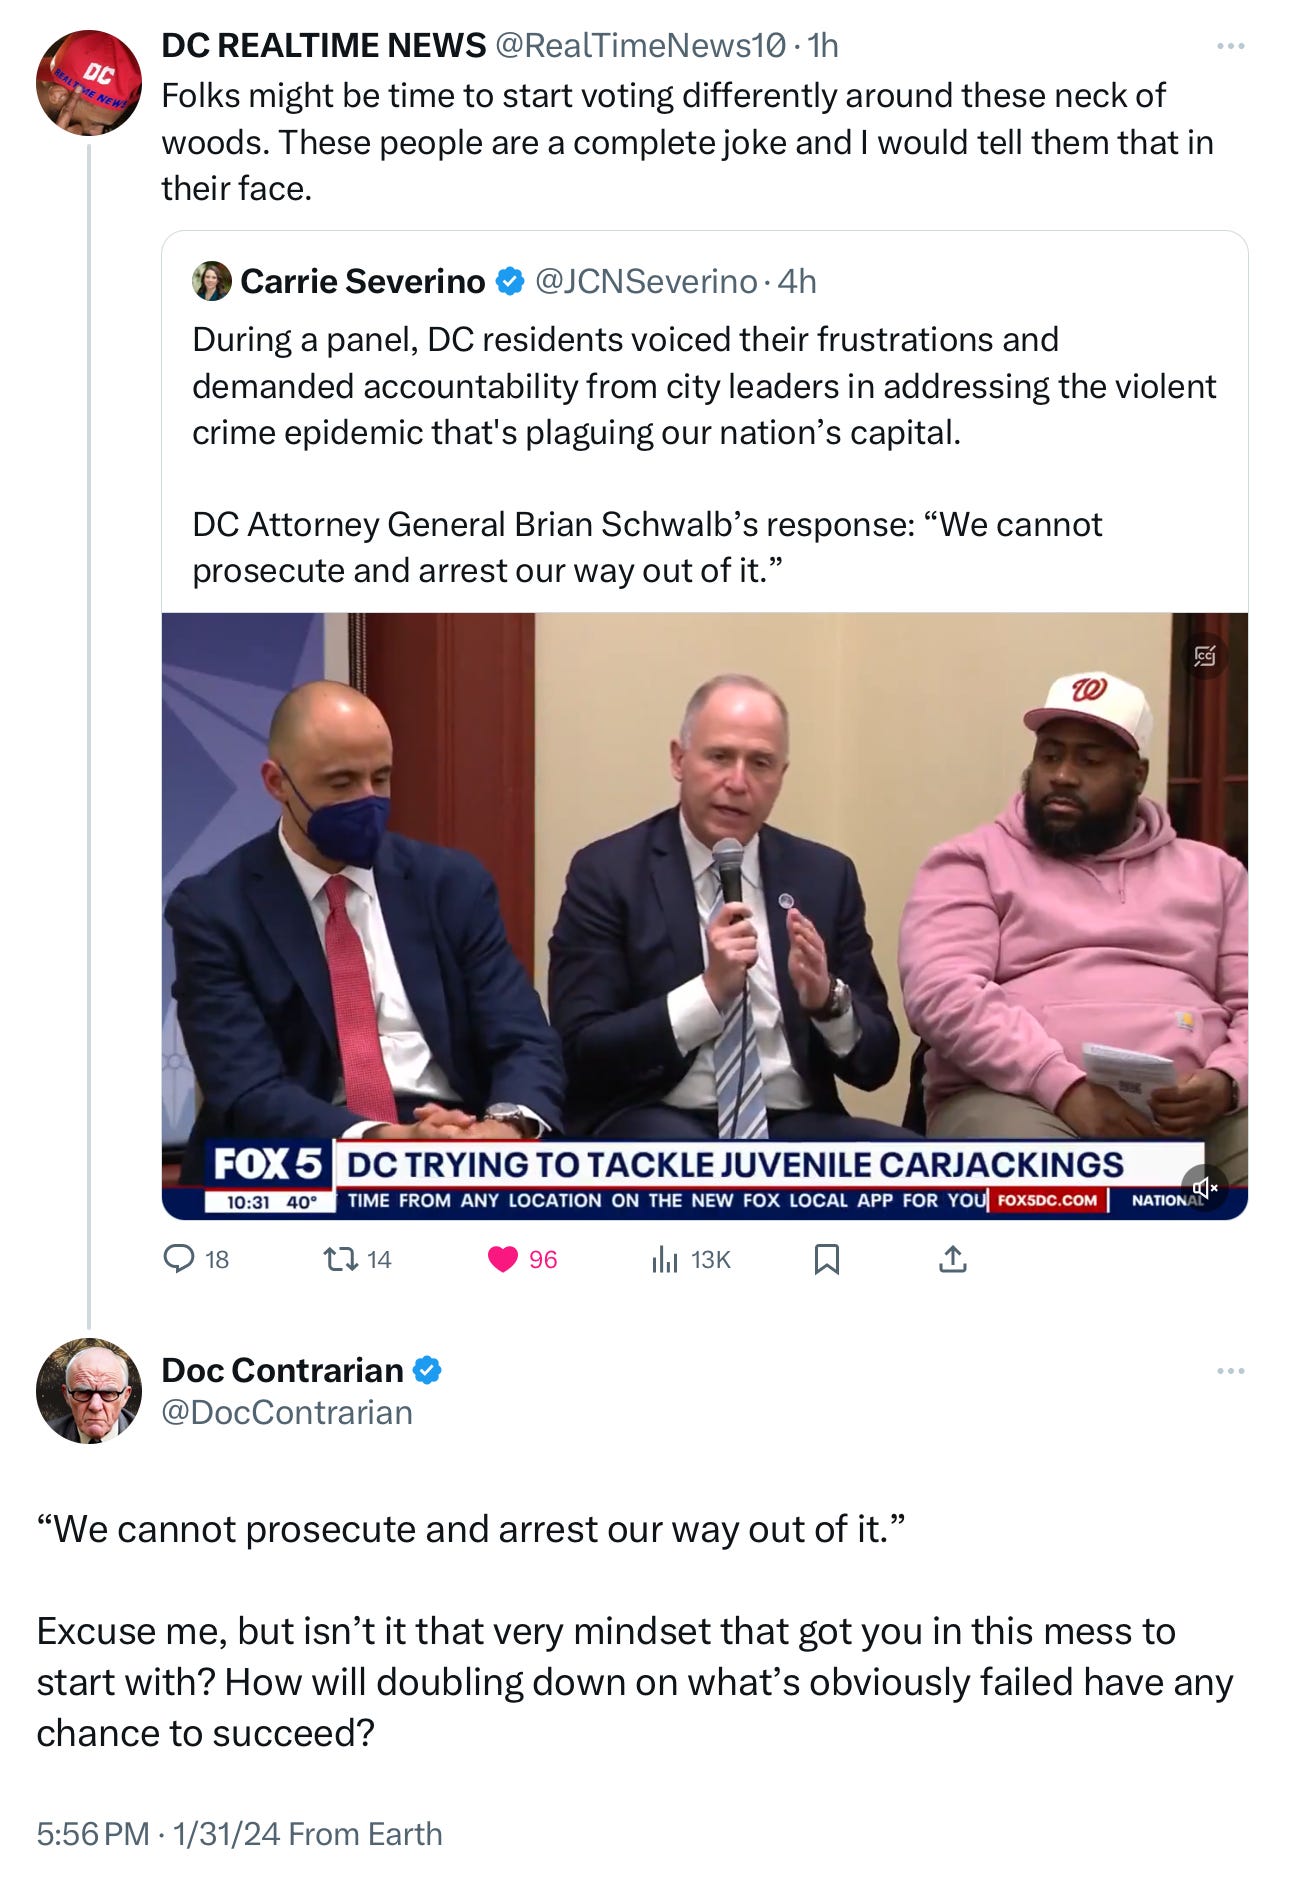Image resolution: width=1292 pixels, height=1878 pixels.
Task: Share the tweet via share icon
Action: (x=953, y=1259)
